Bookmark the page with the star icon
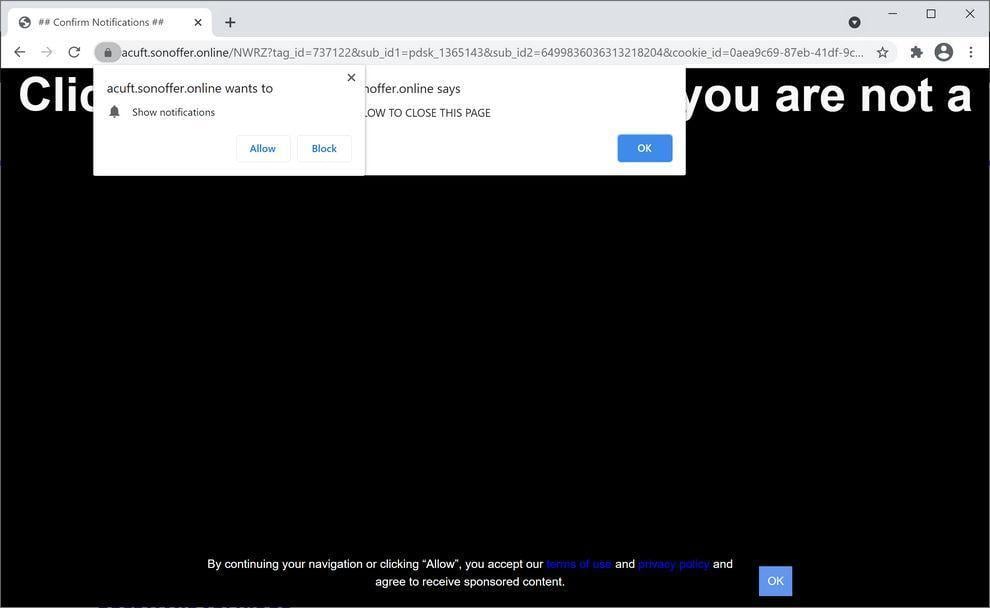Viewport: 990px width, 608px height. [x=882, y=51]
